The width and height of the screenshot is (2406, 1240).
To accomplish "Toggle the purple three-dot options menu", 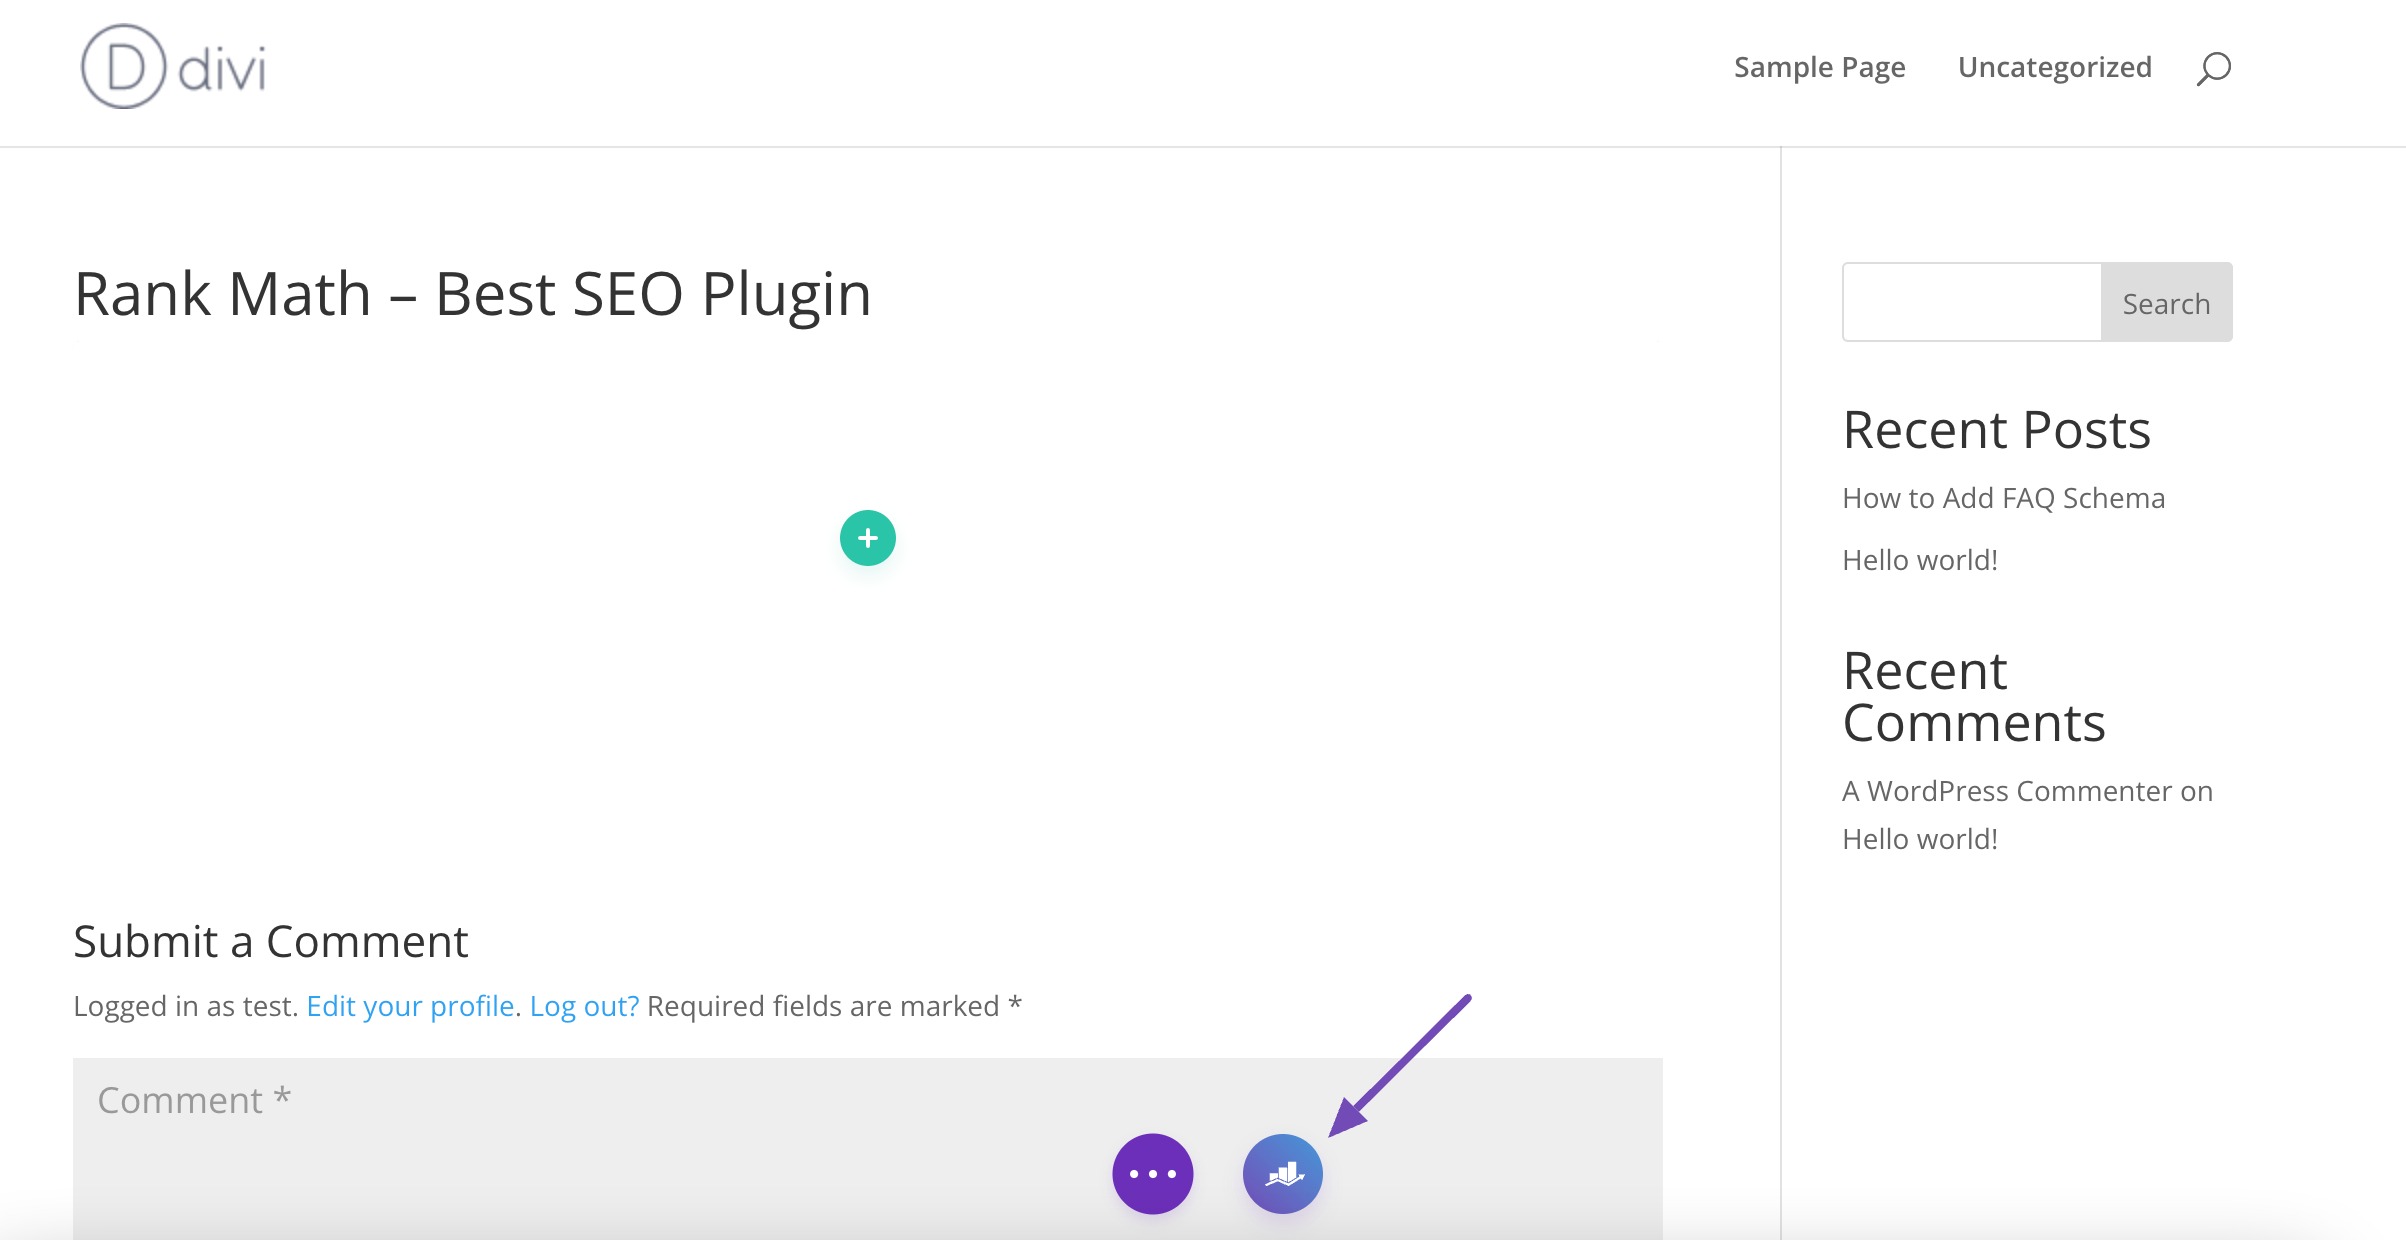I will (1151, 1174).
